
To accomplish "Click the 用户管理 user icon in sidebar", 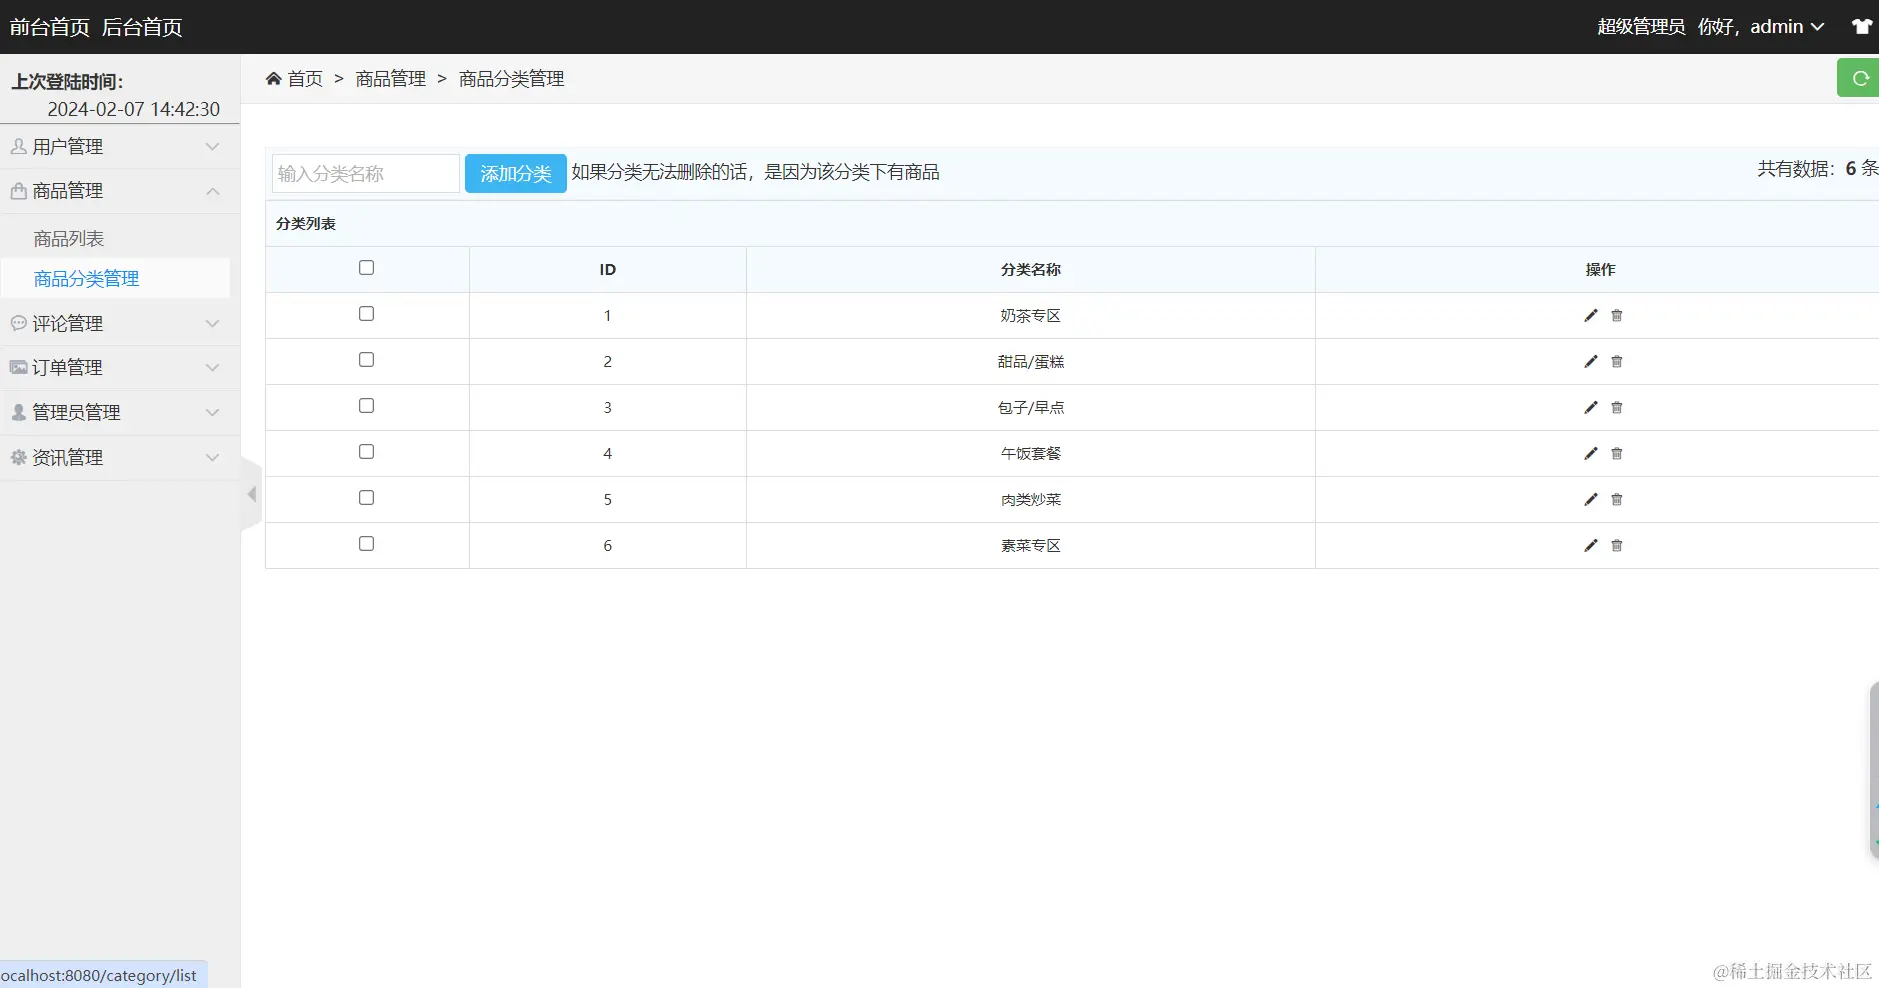I will tap(18, 146).
